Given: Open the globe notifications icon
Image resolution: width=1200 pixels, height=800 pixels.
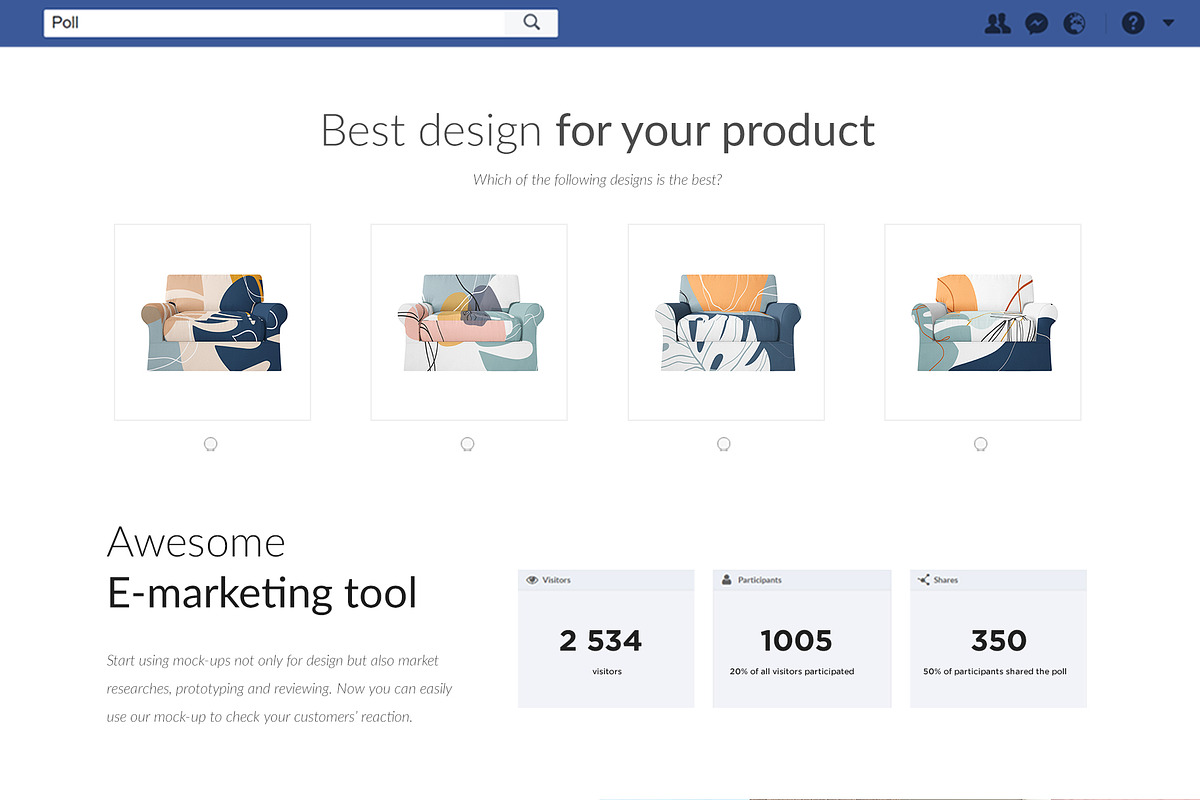Looking at the screenshot, I should [1075, 23].
